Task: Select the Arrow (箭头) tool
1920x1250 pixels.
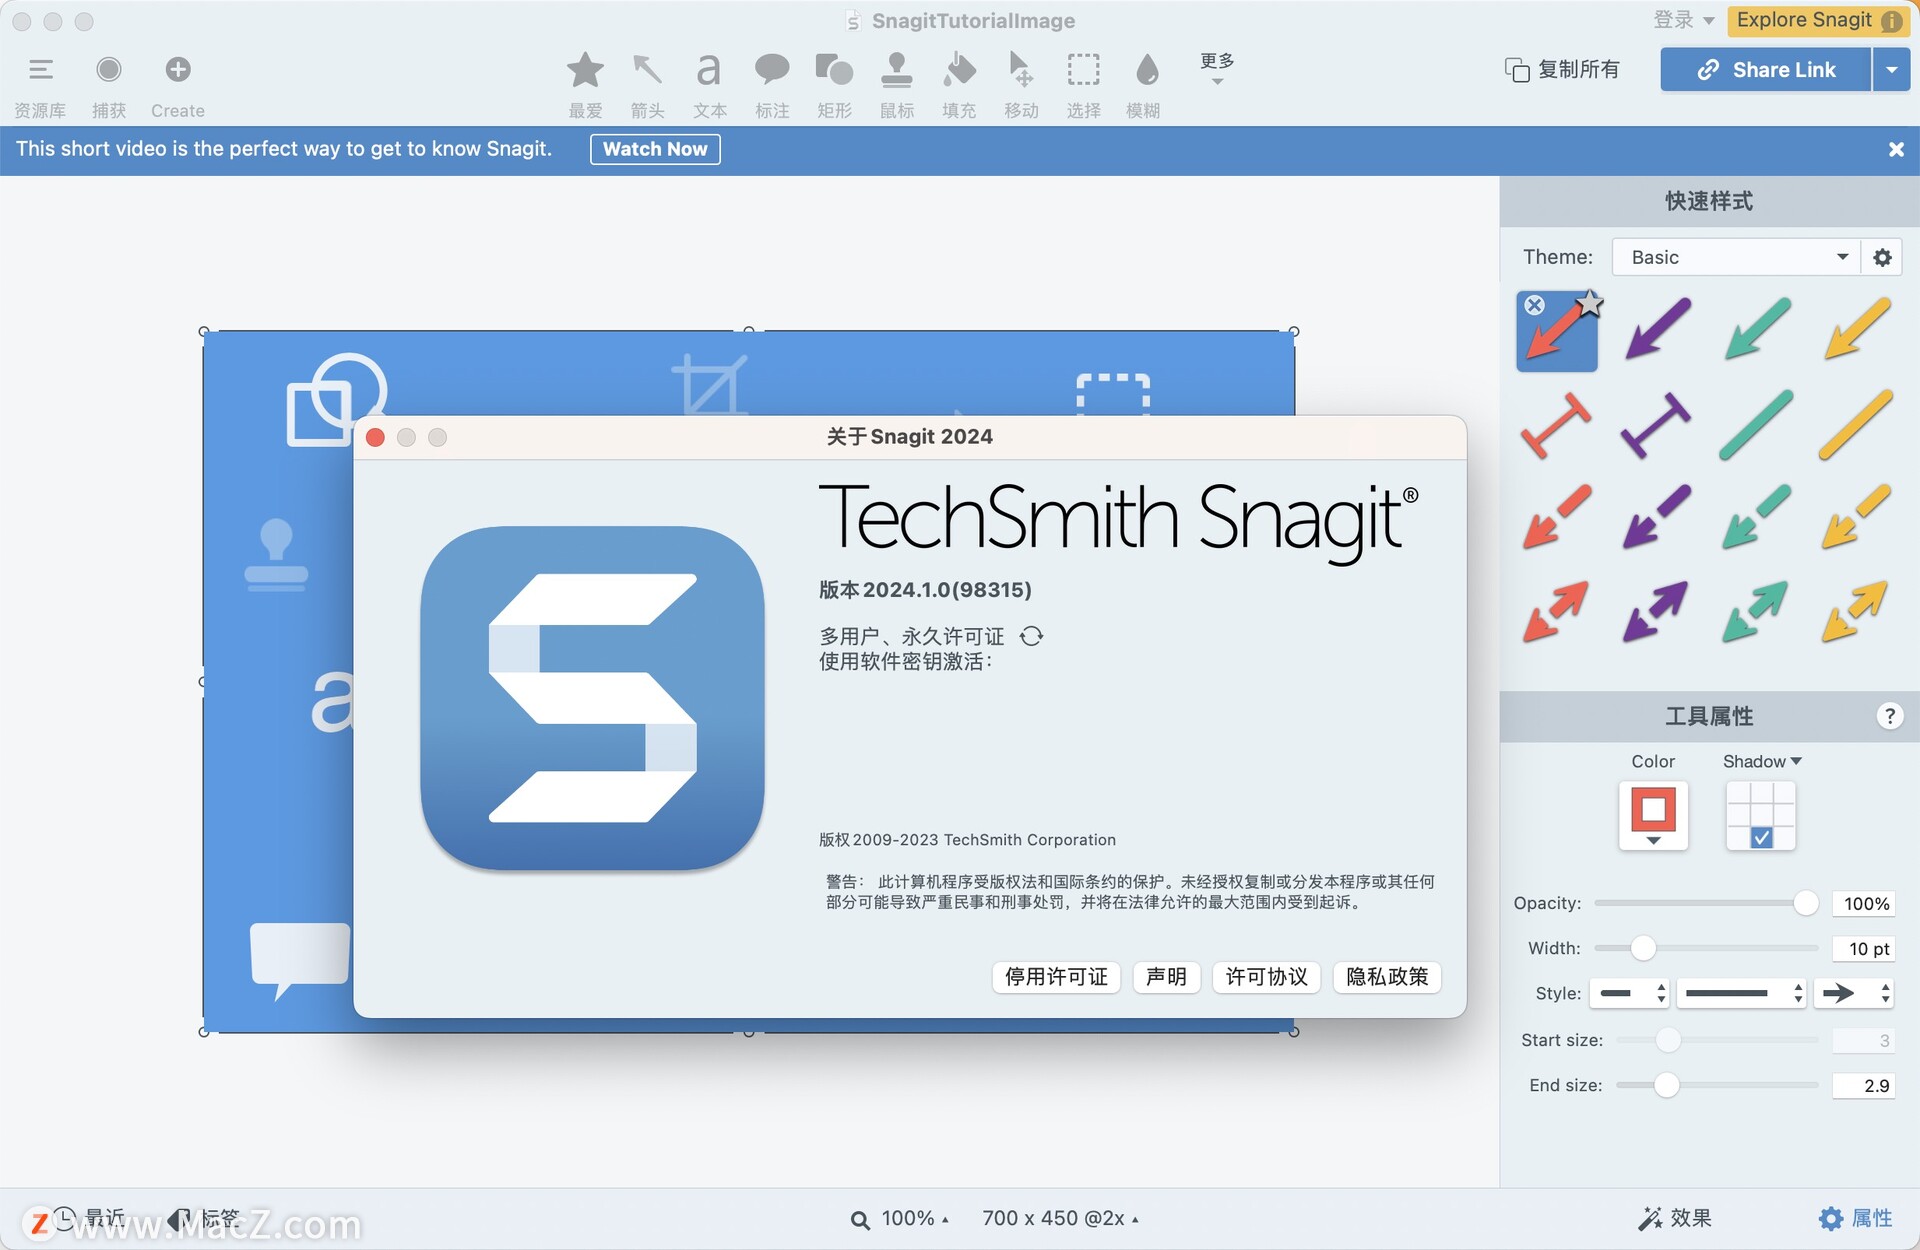Action: click(647, 70)
